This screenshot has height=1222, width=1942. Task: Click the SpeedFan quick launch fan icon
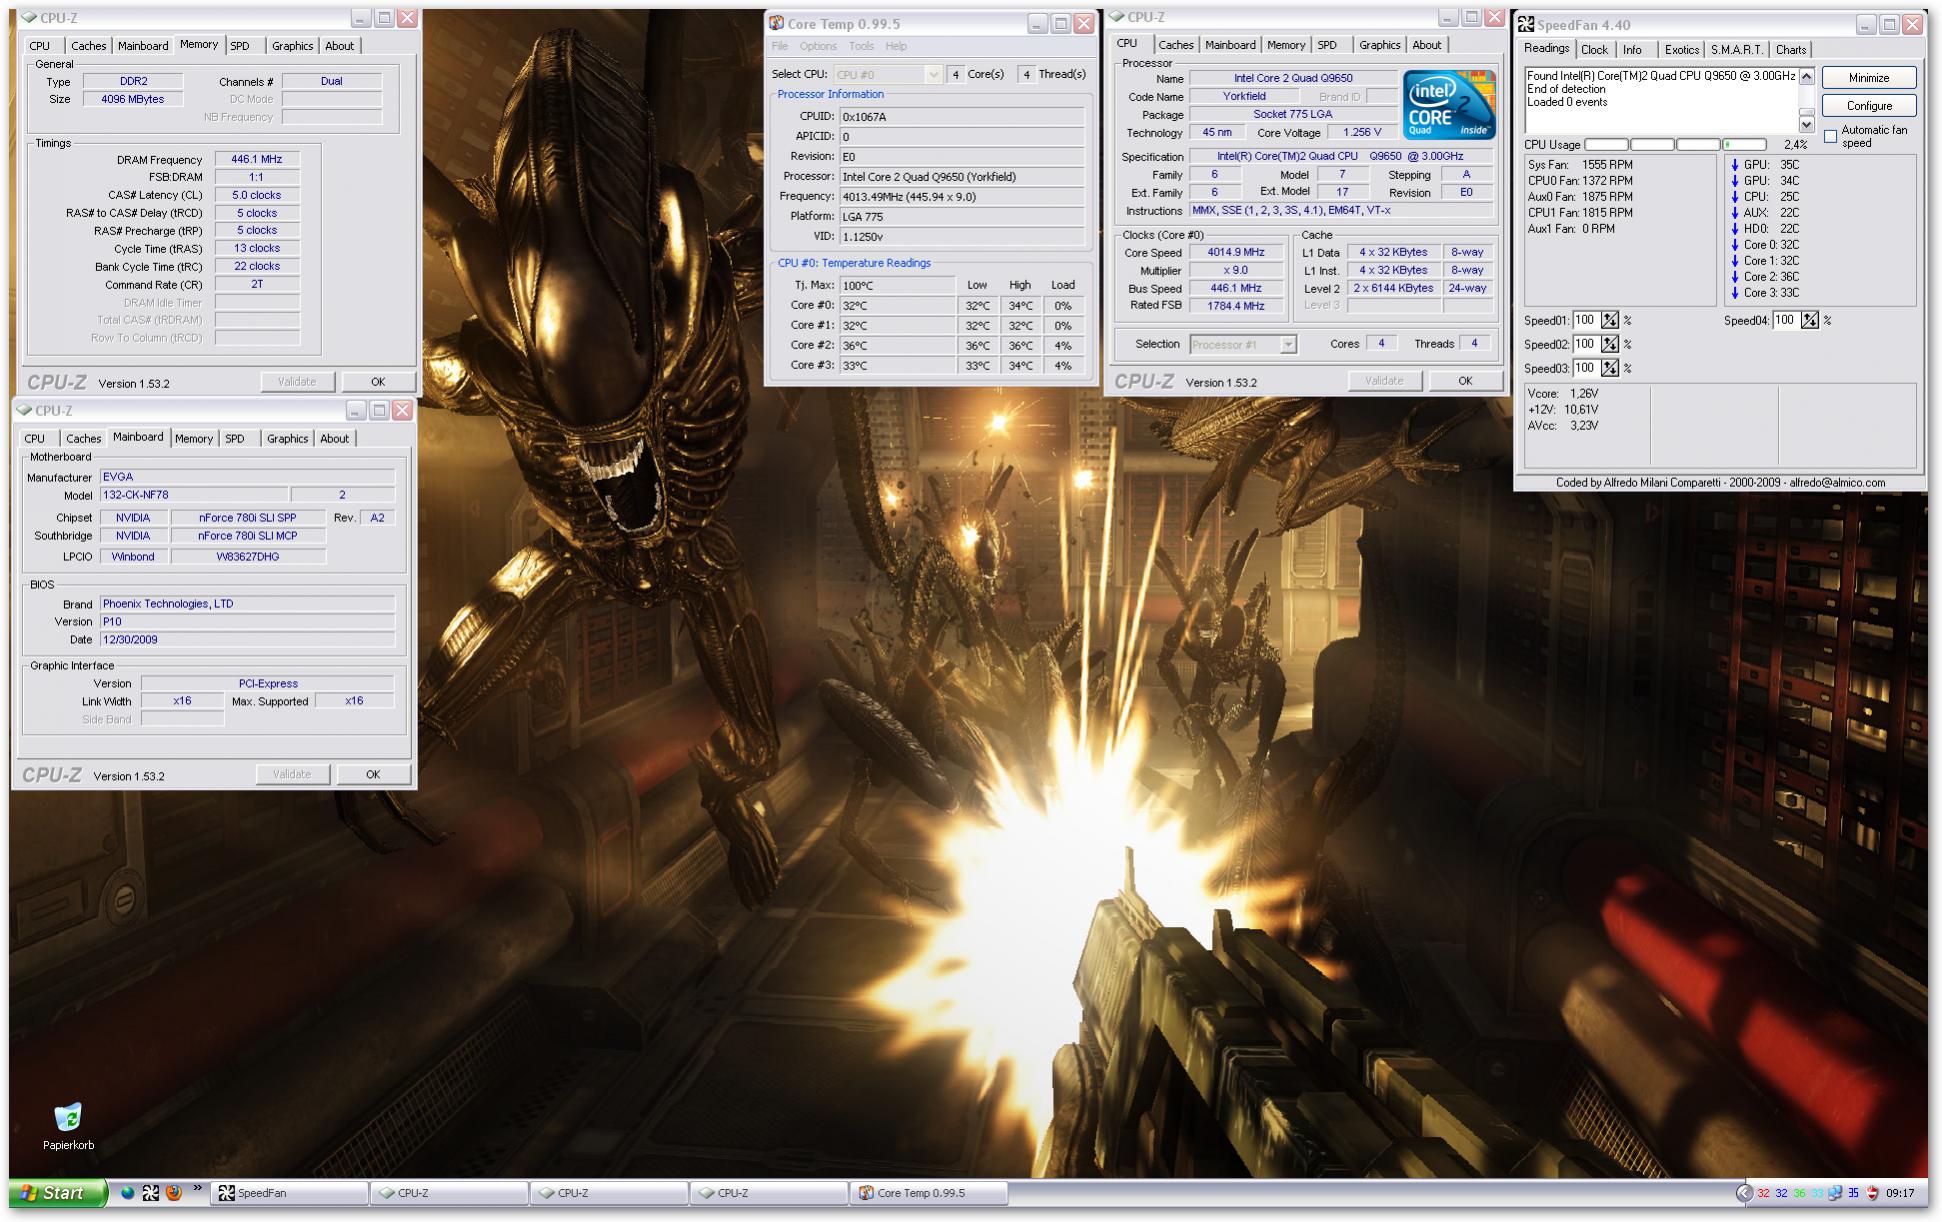tap(151, 1192)
